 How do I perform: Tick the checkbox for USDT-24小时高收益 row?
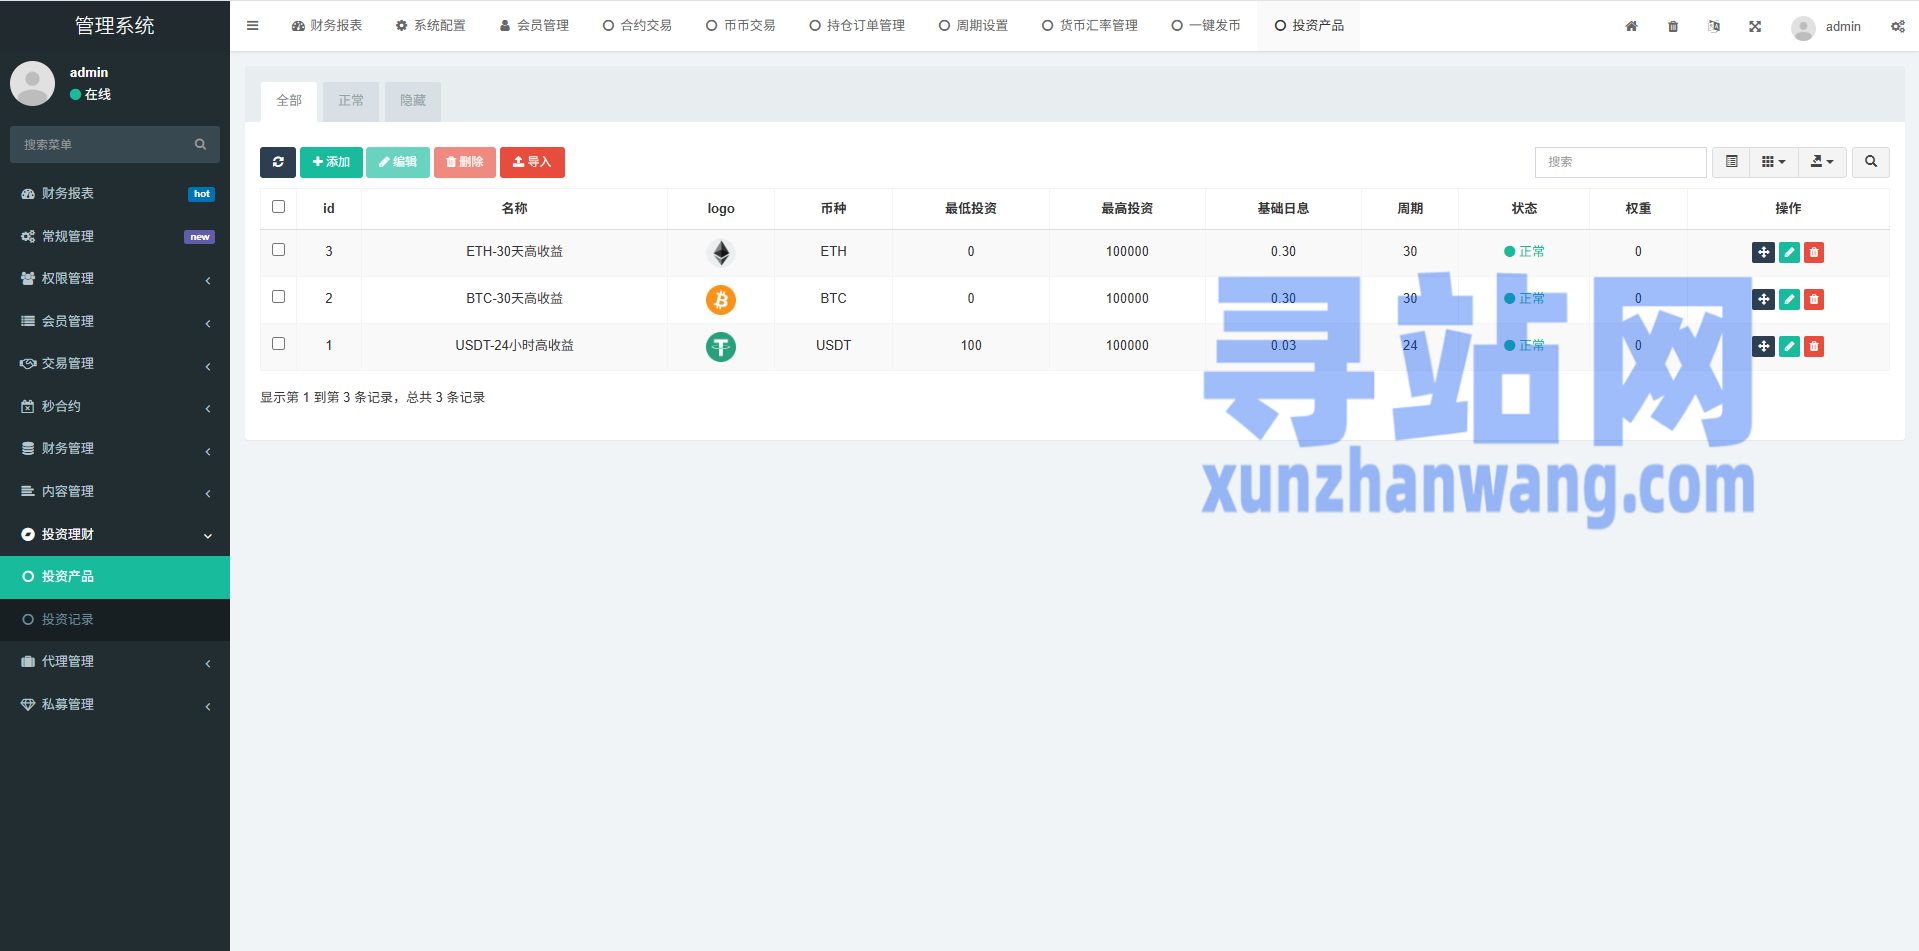click(x=279, y=344)
